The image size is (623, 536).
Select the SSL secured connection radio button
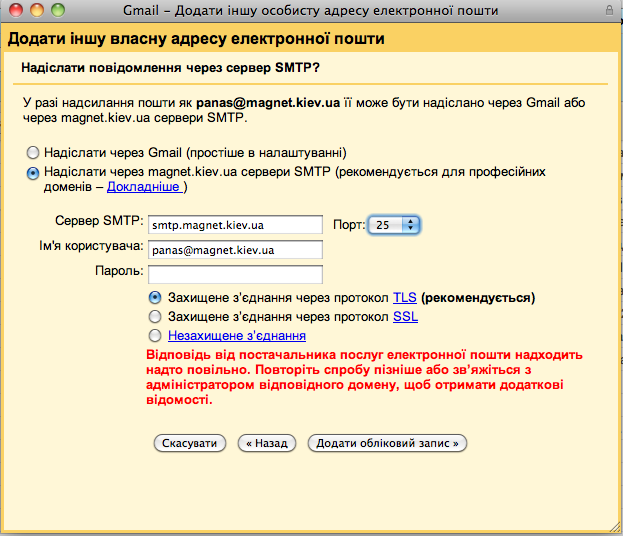click(x=155, y=317)
